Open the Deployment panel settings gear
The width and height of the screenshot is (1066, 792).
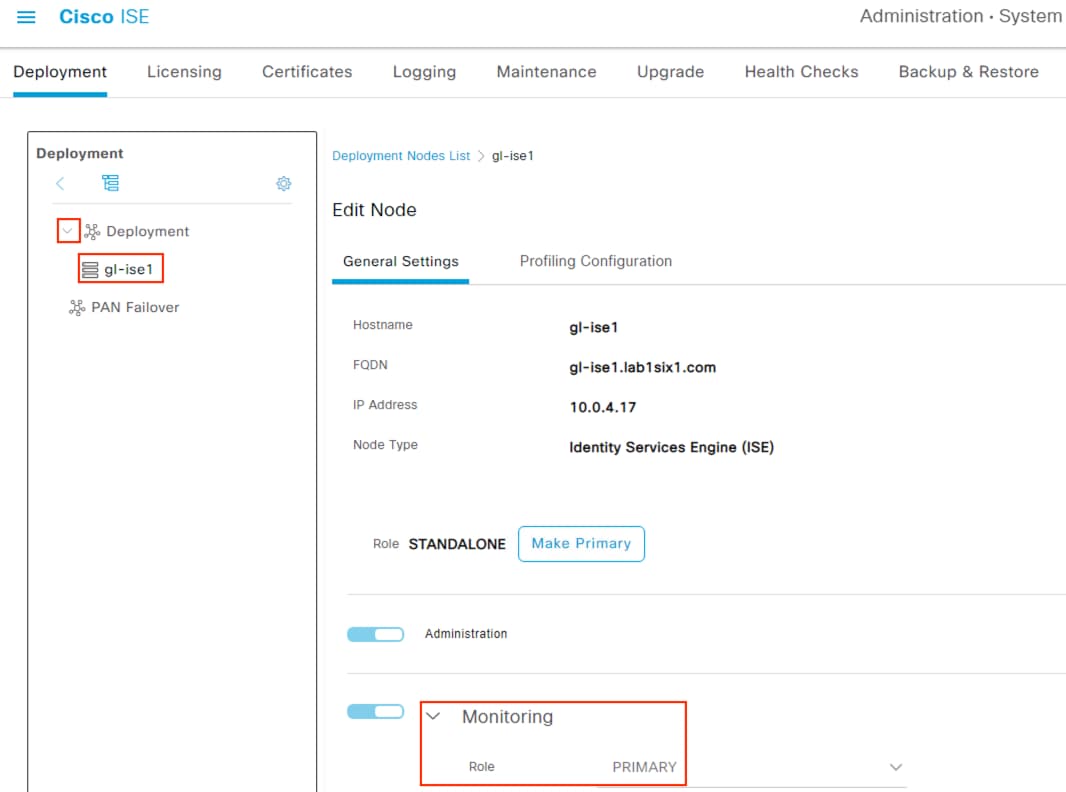pos(283,184)
